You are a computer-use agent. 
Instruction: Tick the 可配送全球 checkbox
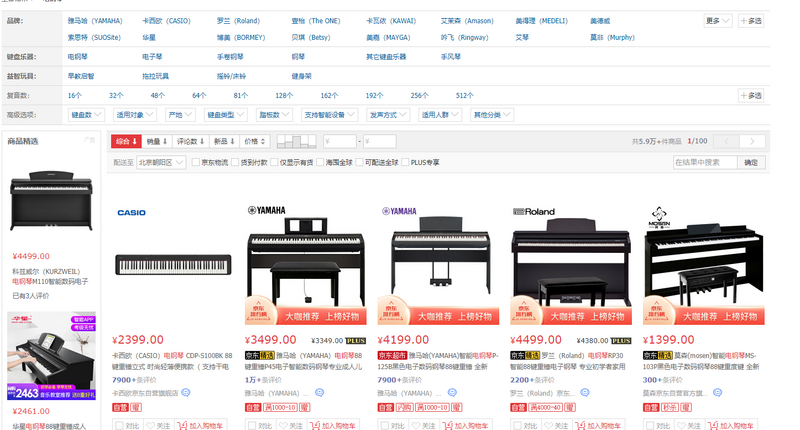pyautogui.click(x=359, y=162)
